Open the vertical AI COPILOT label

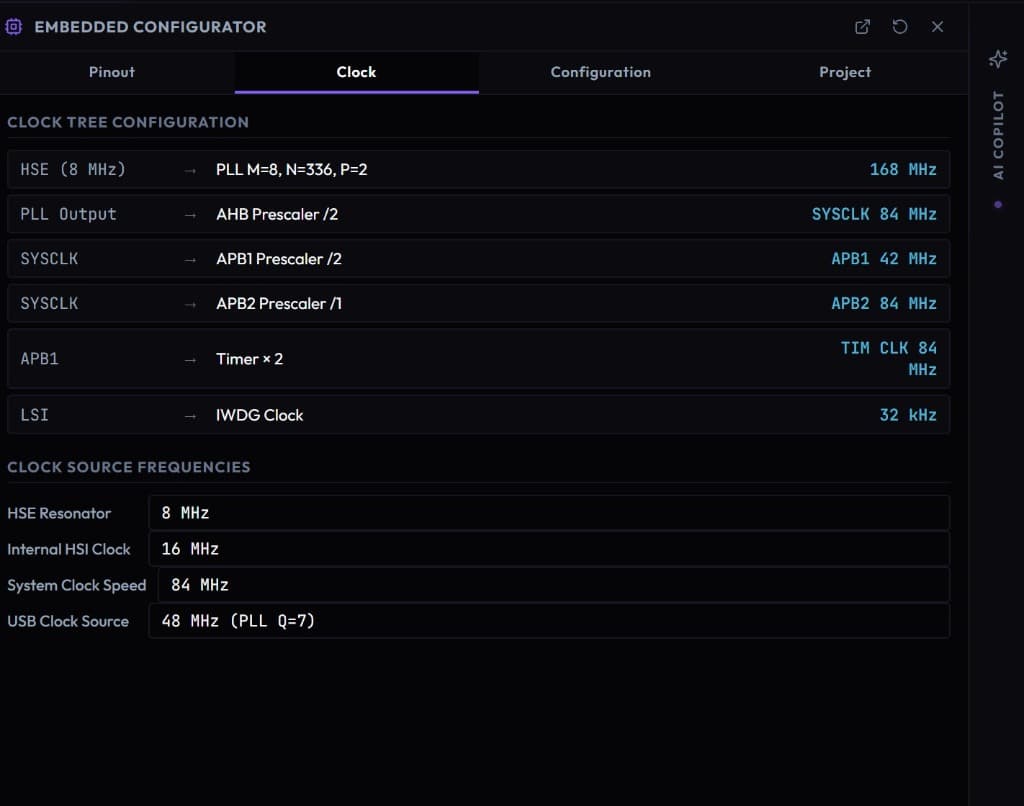click(x=998, y=135)
